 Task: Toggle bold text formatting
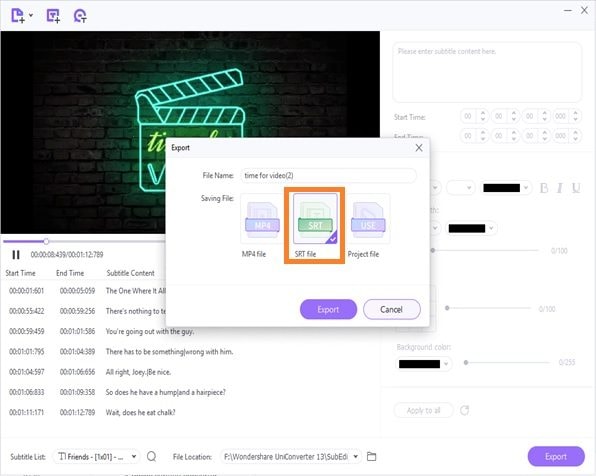[544, 188]
